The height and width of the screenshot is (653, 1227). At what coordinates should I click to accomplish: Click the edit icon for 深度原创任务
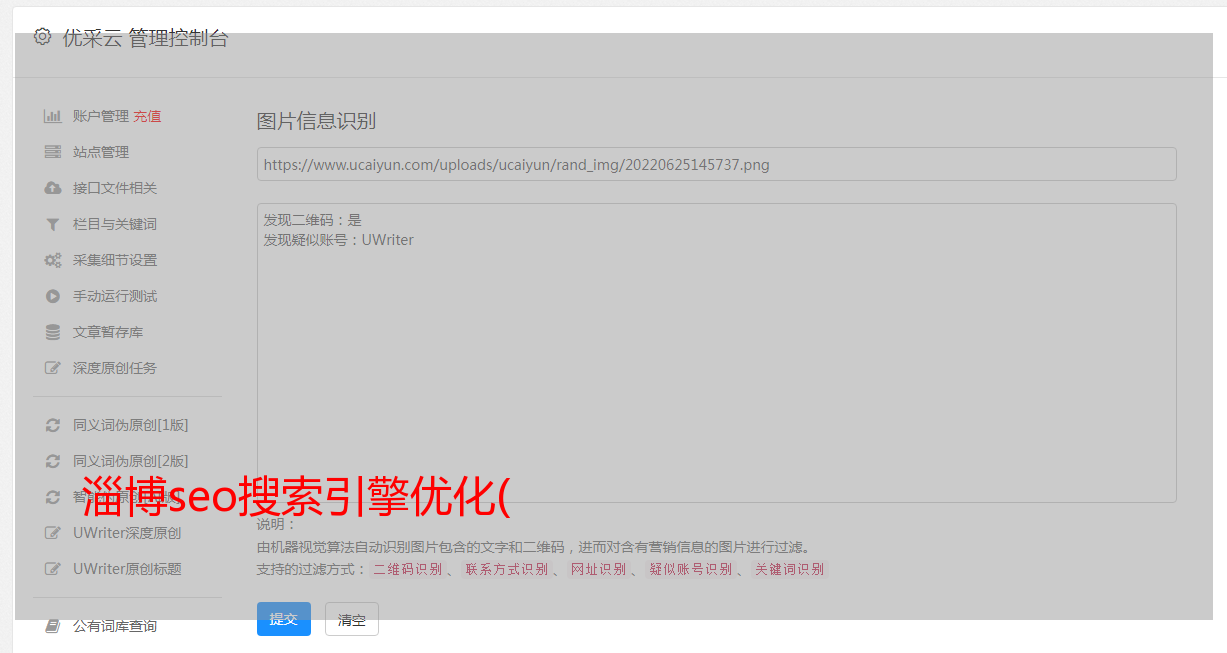point(53,368)
